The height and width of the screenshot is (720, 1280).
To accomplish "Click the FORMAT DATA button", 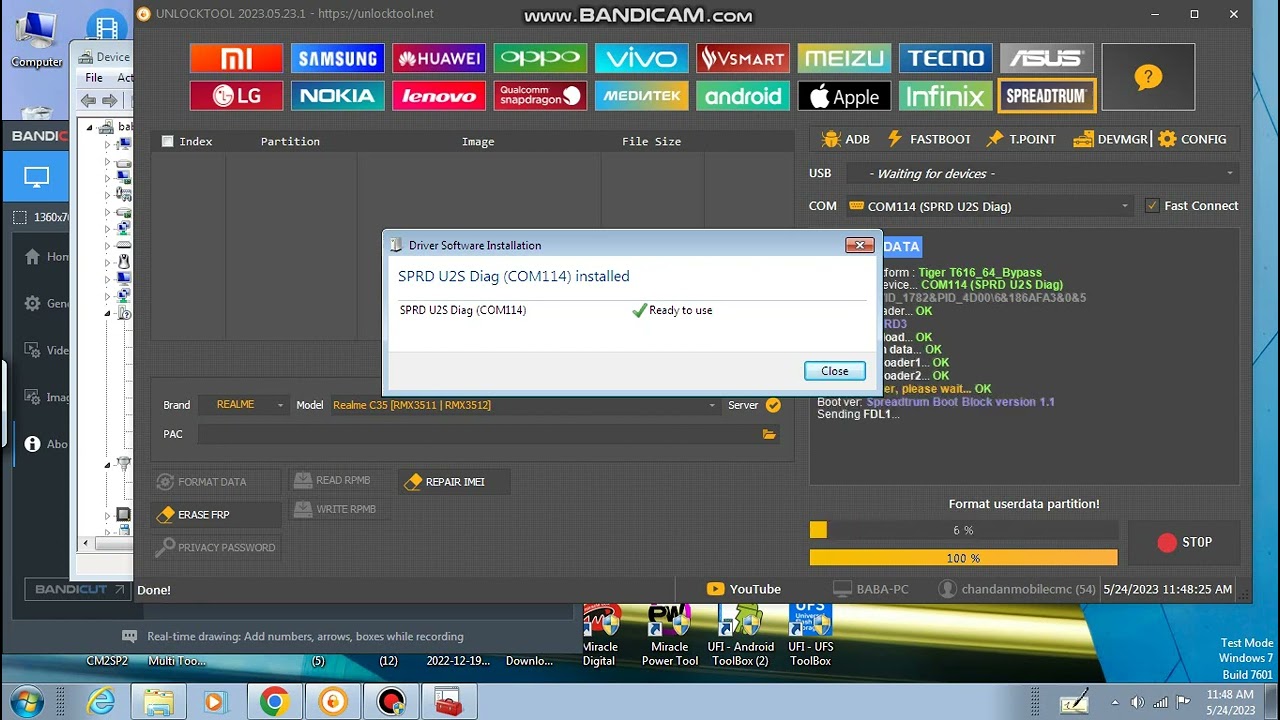I will pyautogui.click(x=215, y=482).
